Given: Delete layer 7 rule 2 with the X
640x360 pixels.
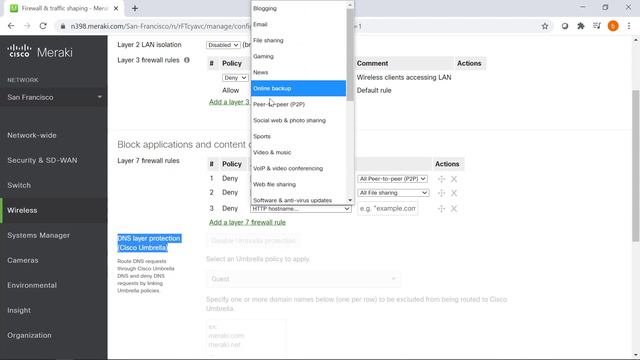Looking at the screenshot, I should (x=454, y=193).
